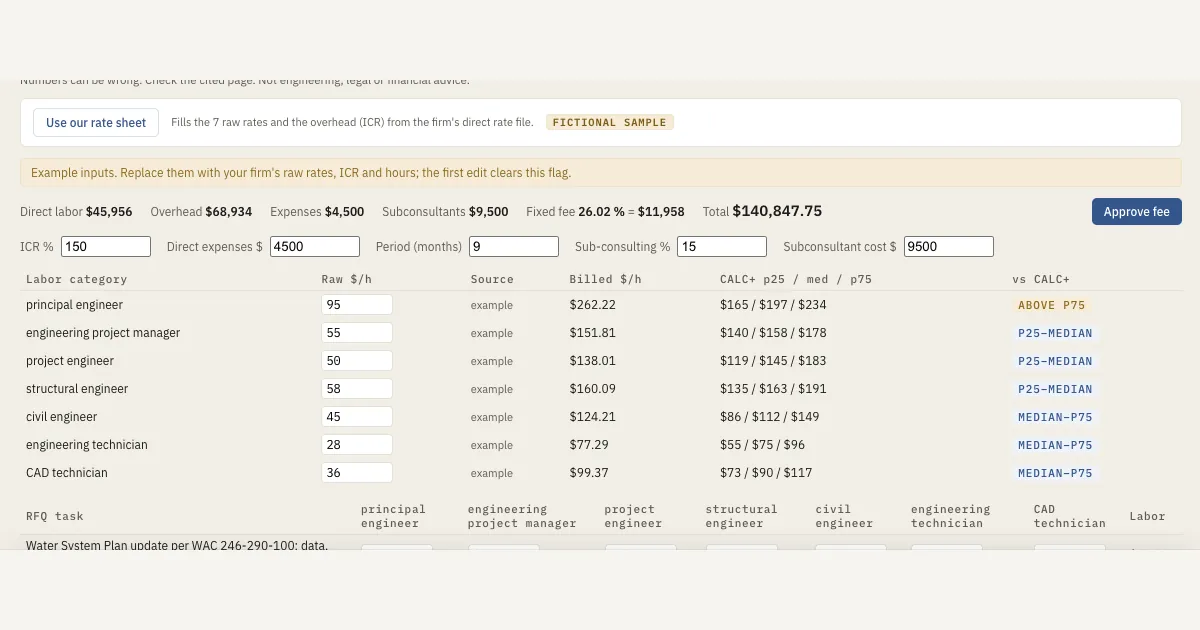The height and width of the screenshot is (630, 1200).
Task: Select billed rate $160.09
Action: point(593,389)
